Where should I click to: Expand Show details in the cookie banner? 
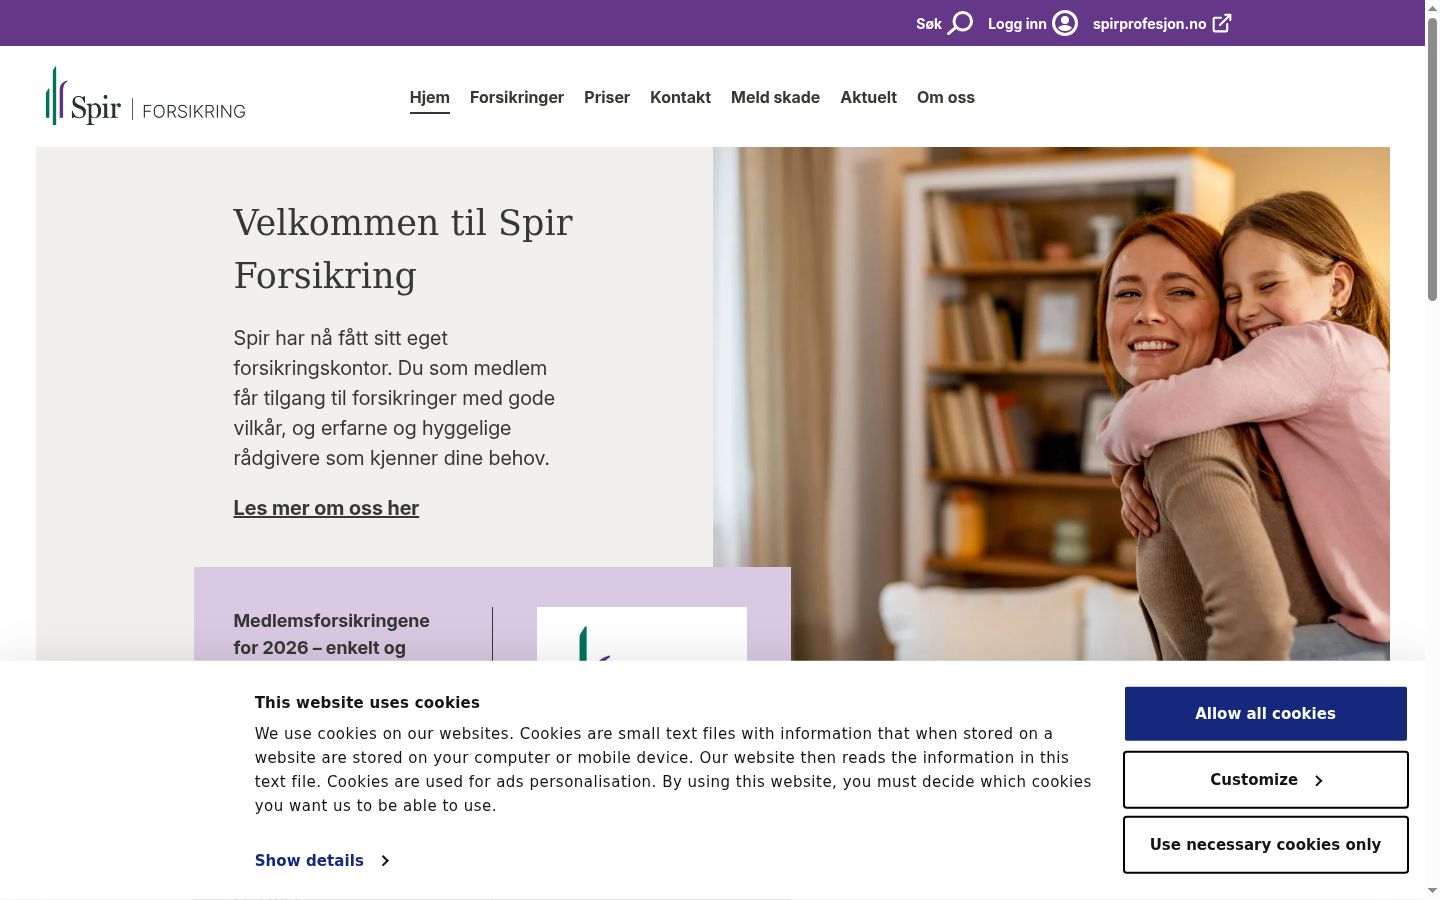[309, 860]
